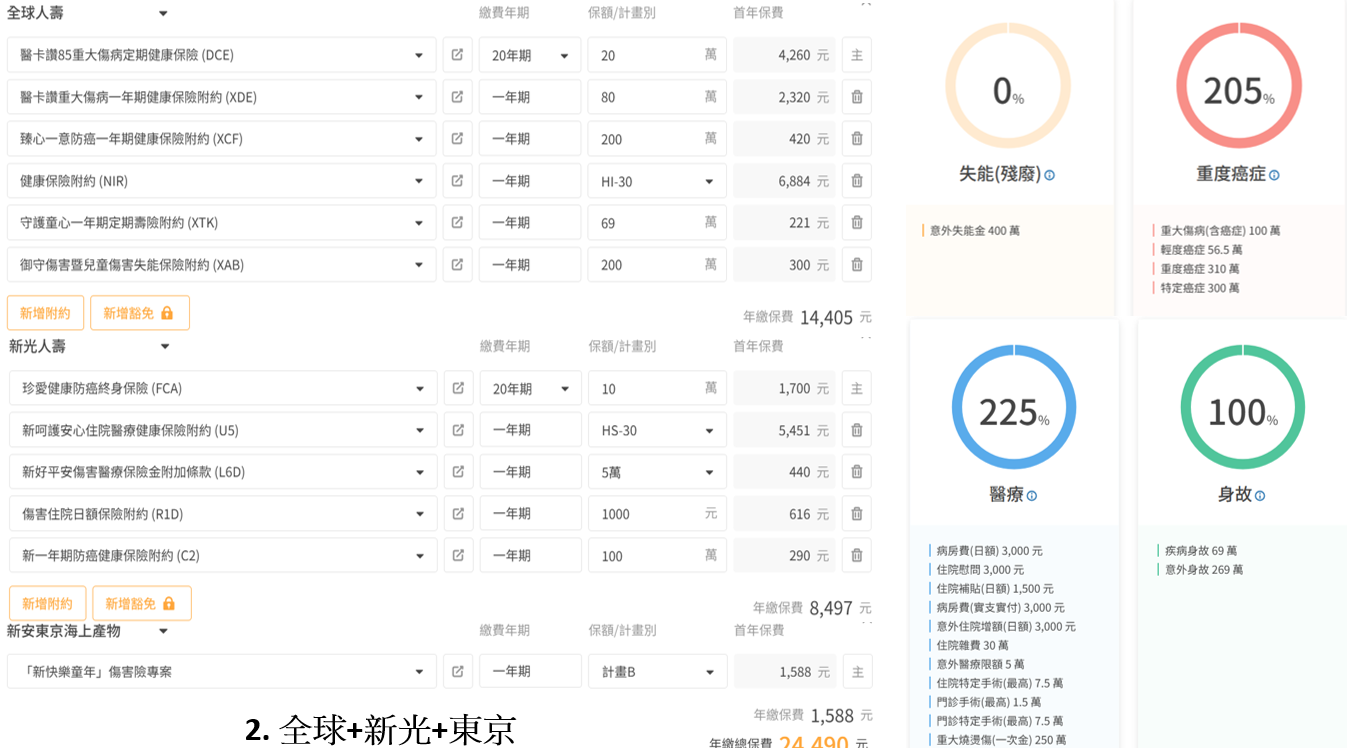This screenshot has height=748, width=1347.
Task: Open external link for 「新快樂童年」傷害險專案
Action: pyautogui.click(x=458, y=672)
